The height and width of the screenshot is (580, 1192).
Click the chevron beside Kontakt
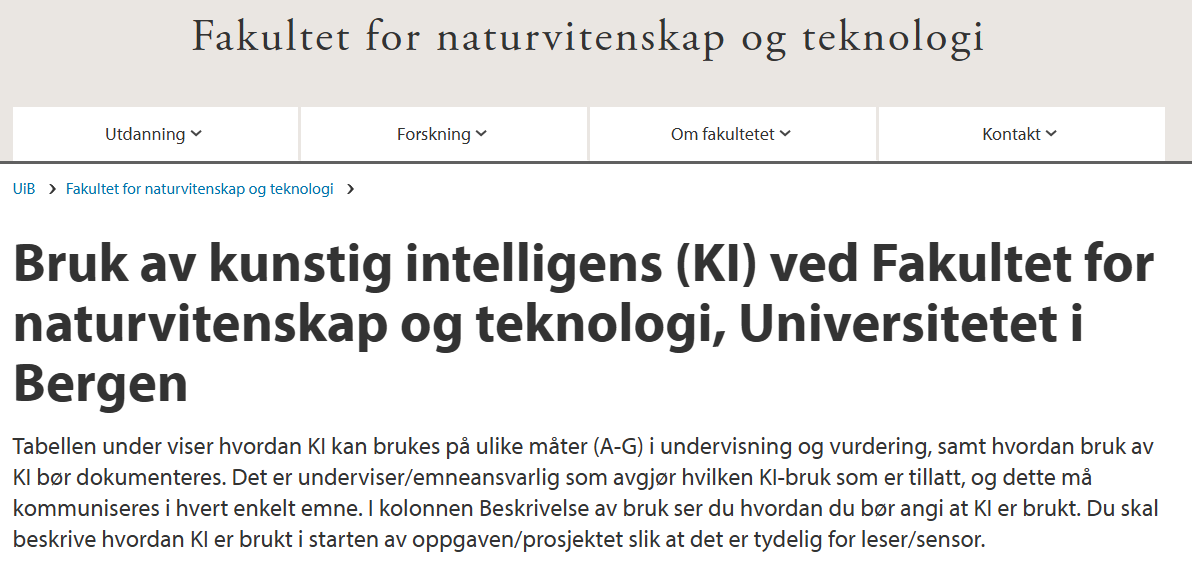click(x=1052, y=134)
